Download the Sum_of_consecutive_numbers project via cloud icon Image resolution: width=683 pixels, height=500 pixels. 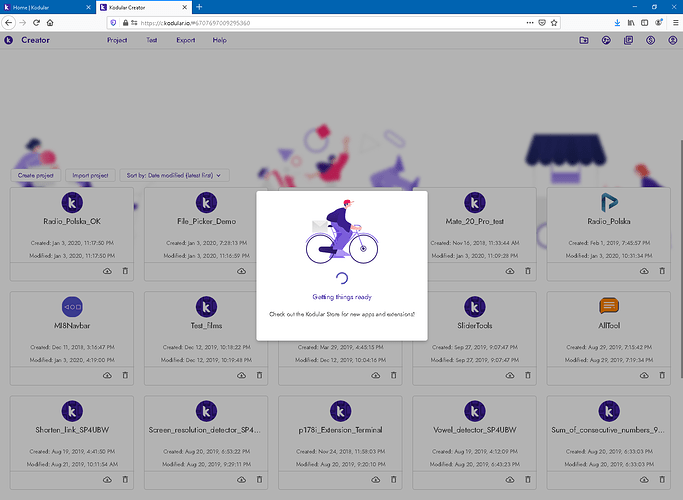tap(644, 480)
